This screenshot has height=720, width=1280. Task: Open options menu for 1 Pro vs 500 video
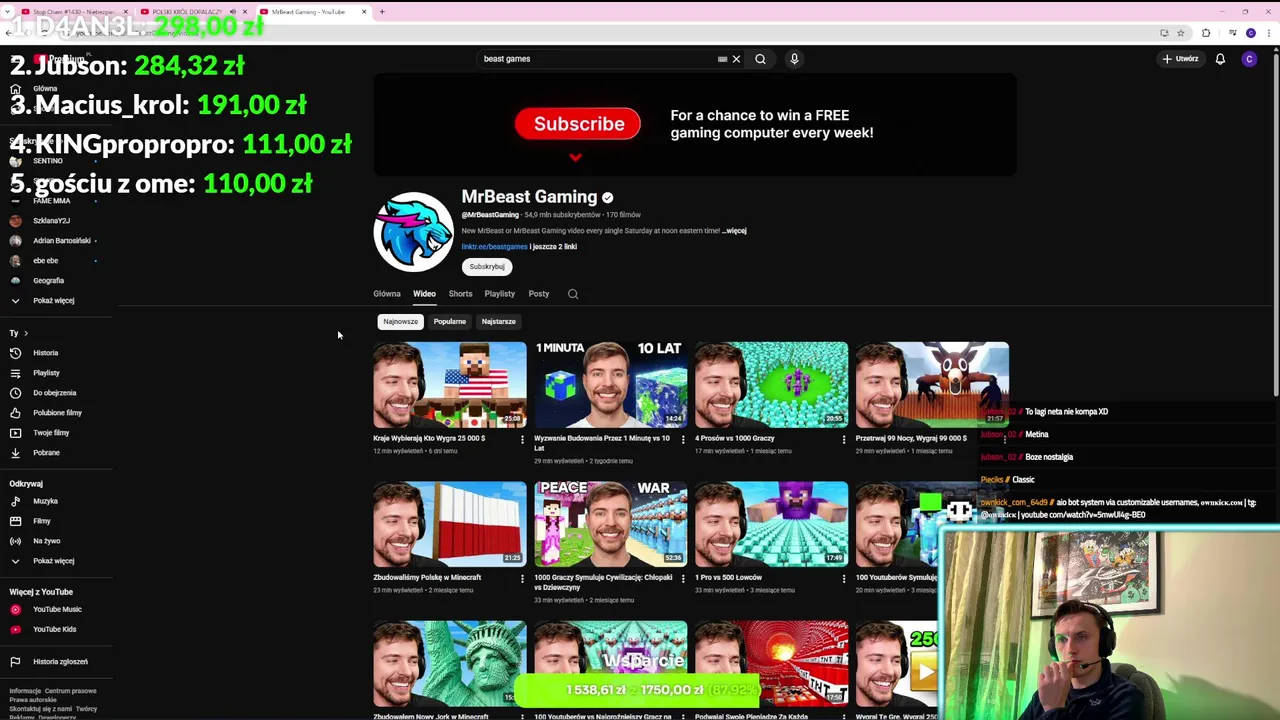pyautogui.click(x=843, y=578)
